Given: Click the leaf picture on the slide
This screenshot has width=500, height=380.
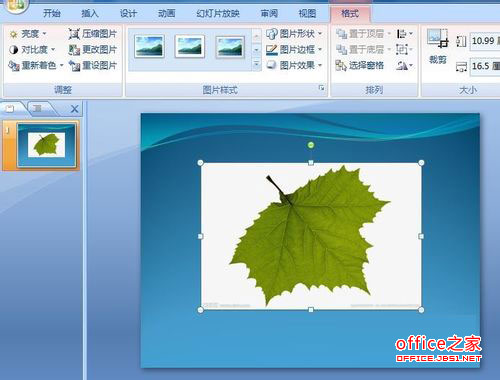Looking at the screenshot, I should (x=311, y=236).
